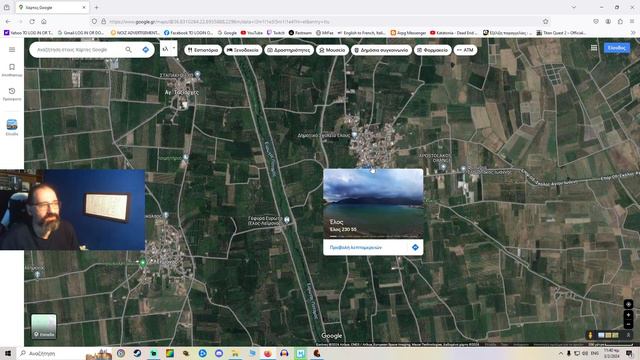Viewport: 640px width, 360px height.
Task: Open English to French bookmark
Action: point(362,33)
